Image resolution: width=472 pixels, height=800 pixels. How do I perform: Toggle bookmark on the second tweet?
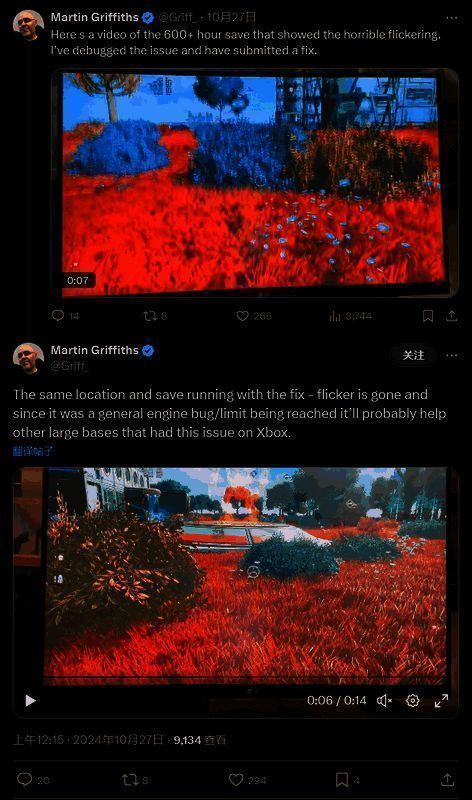click(341, 780)
